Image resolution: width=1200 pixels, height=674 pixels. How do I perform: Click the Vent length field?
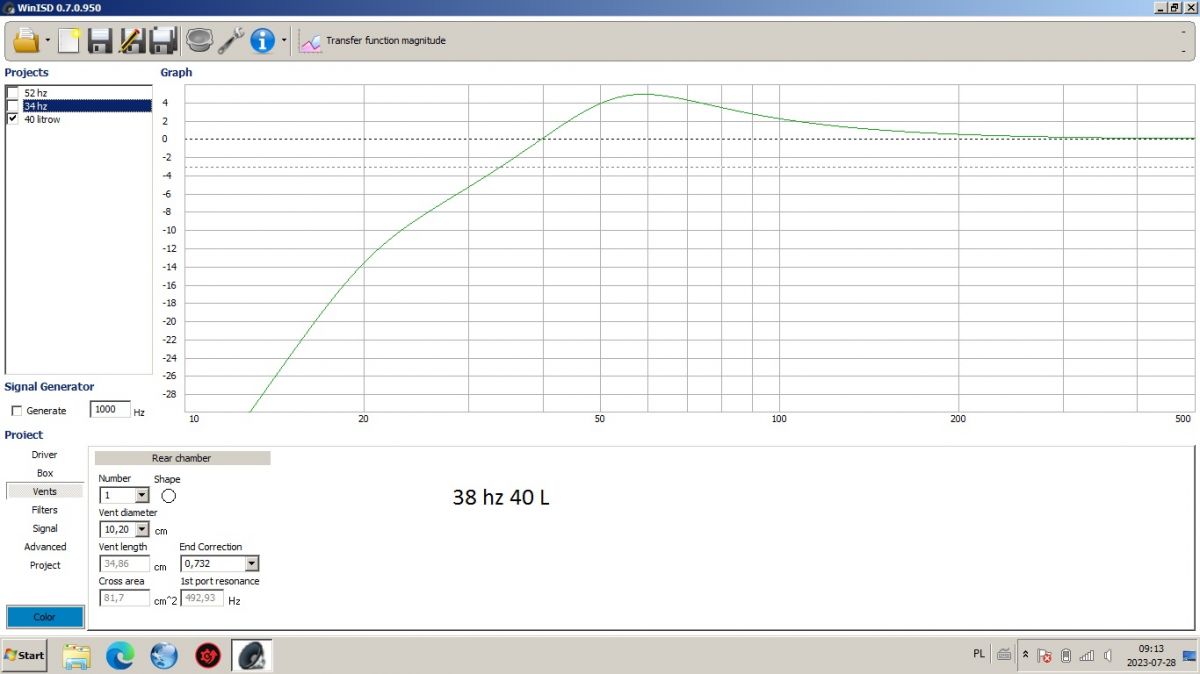tap(125, 564)
